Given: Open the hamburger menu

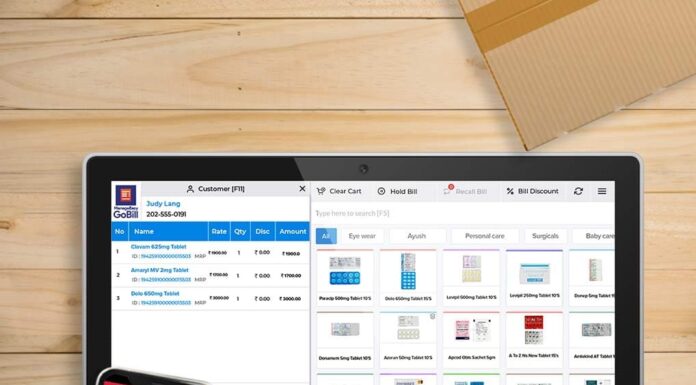Looking at the screenshot, I should pyautogui.click(x=602, y=191).
